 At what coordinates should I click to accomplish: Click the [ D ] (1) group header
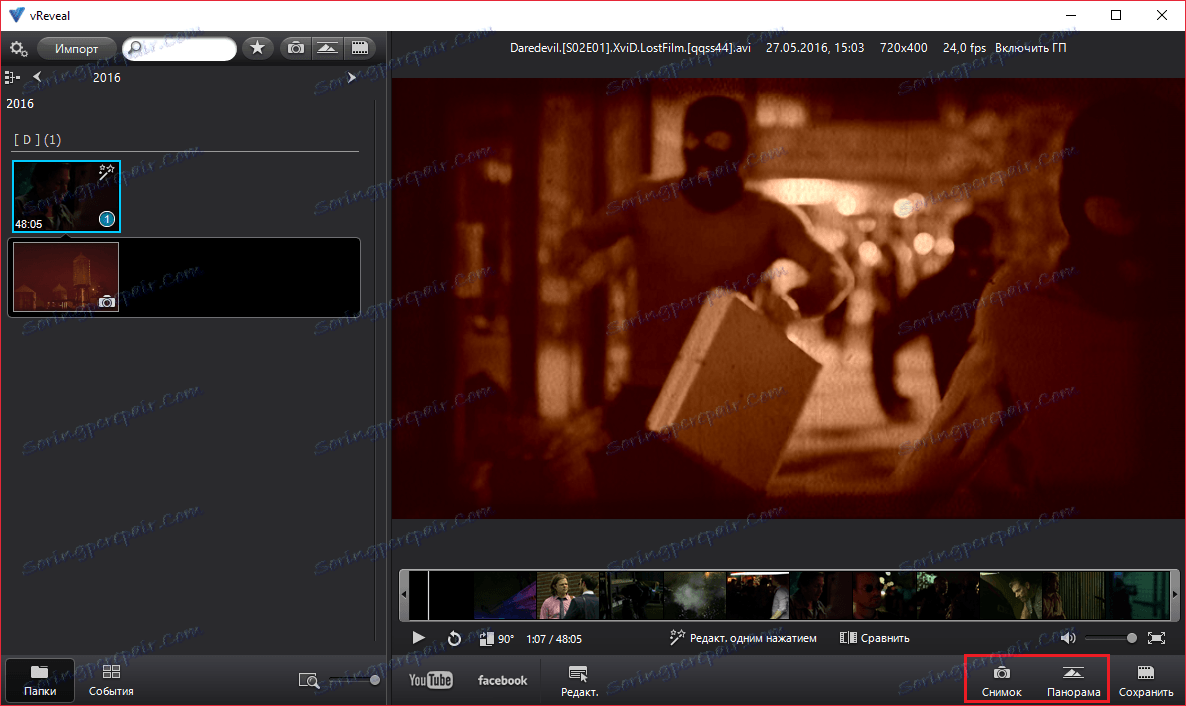(x=38, y=139)
